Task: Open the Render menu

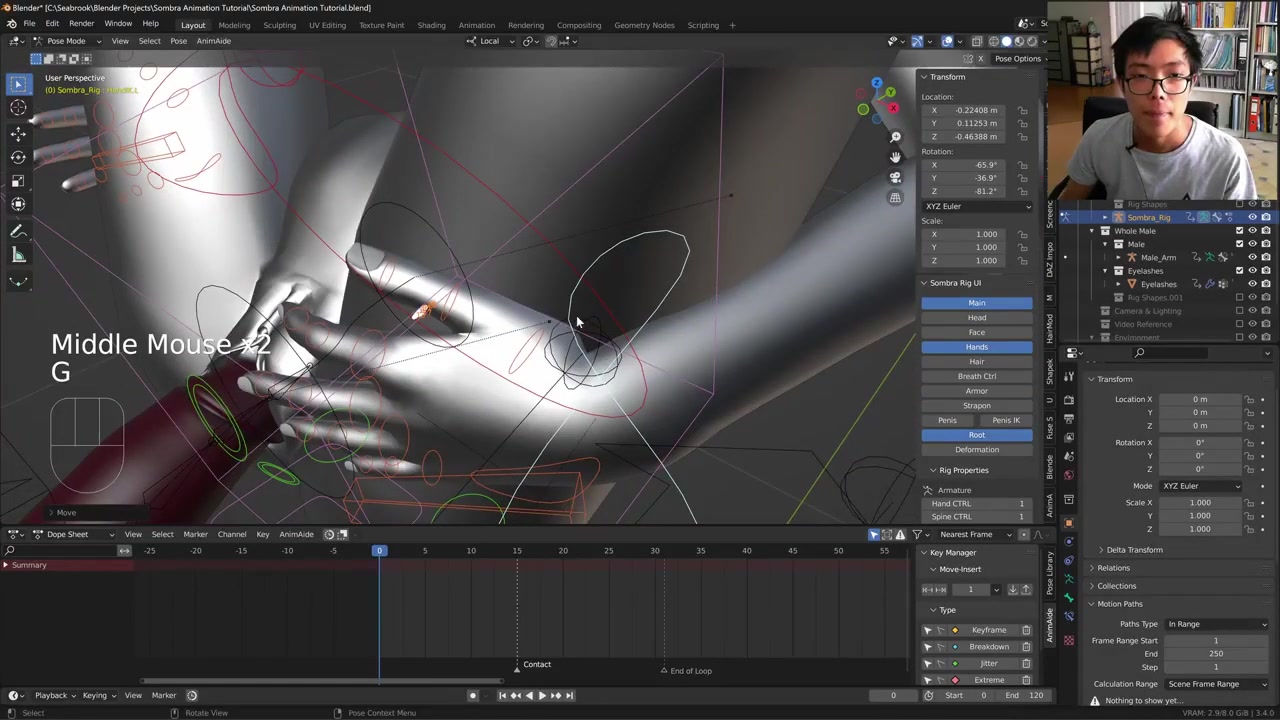Action: 81,24
